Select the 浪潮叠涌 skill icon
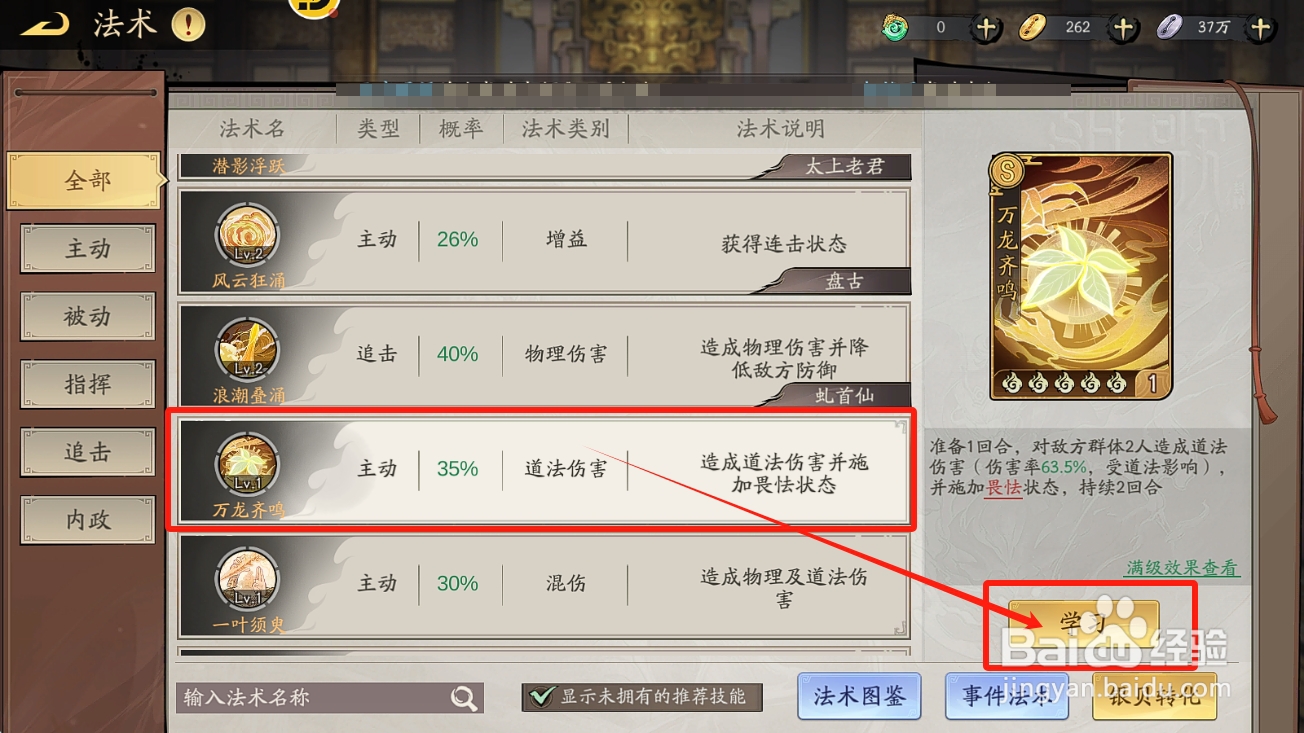 pyautogui.click(x=247, y=351)
